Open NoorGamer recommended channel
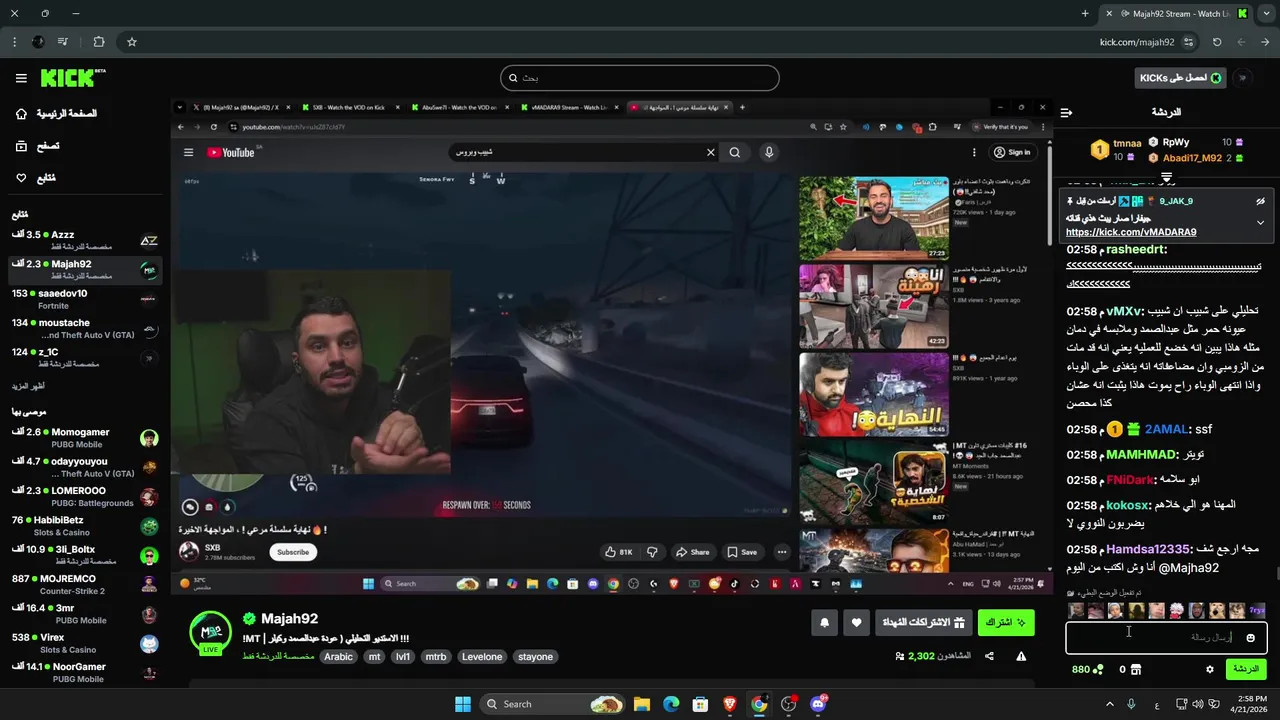The image size is (1280, 720). click(x=84, y=672)
